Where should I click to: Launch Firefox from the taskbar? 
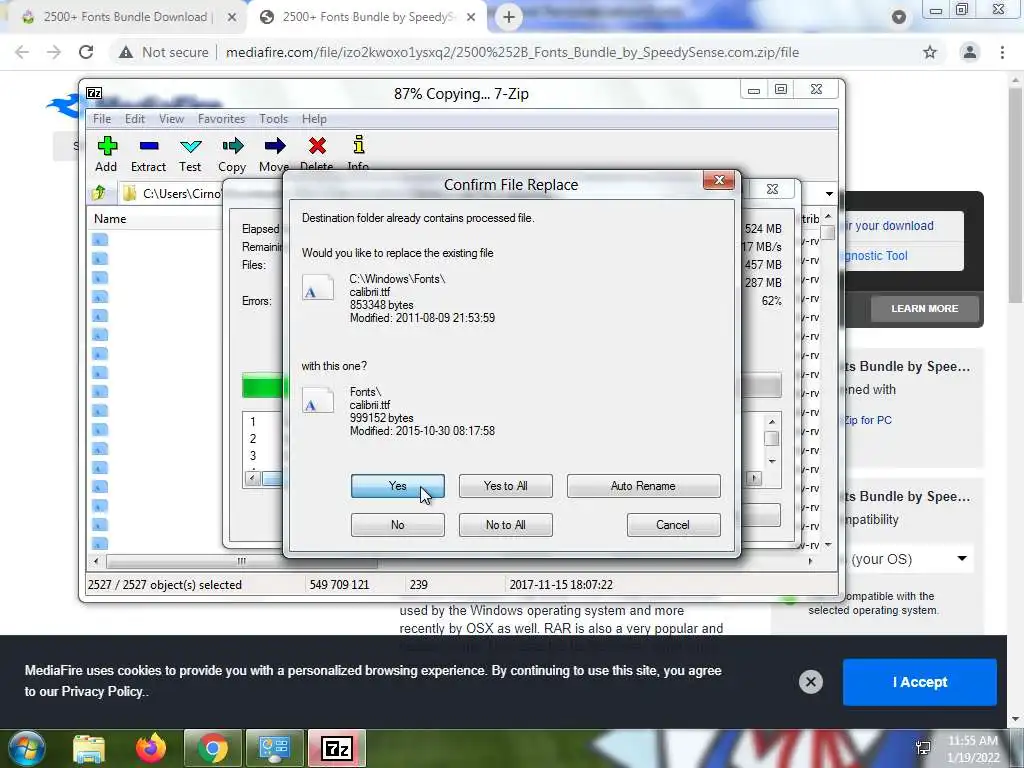click(151, 748)
